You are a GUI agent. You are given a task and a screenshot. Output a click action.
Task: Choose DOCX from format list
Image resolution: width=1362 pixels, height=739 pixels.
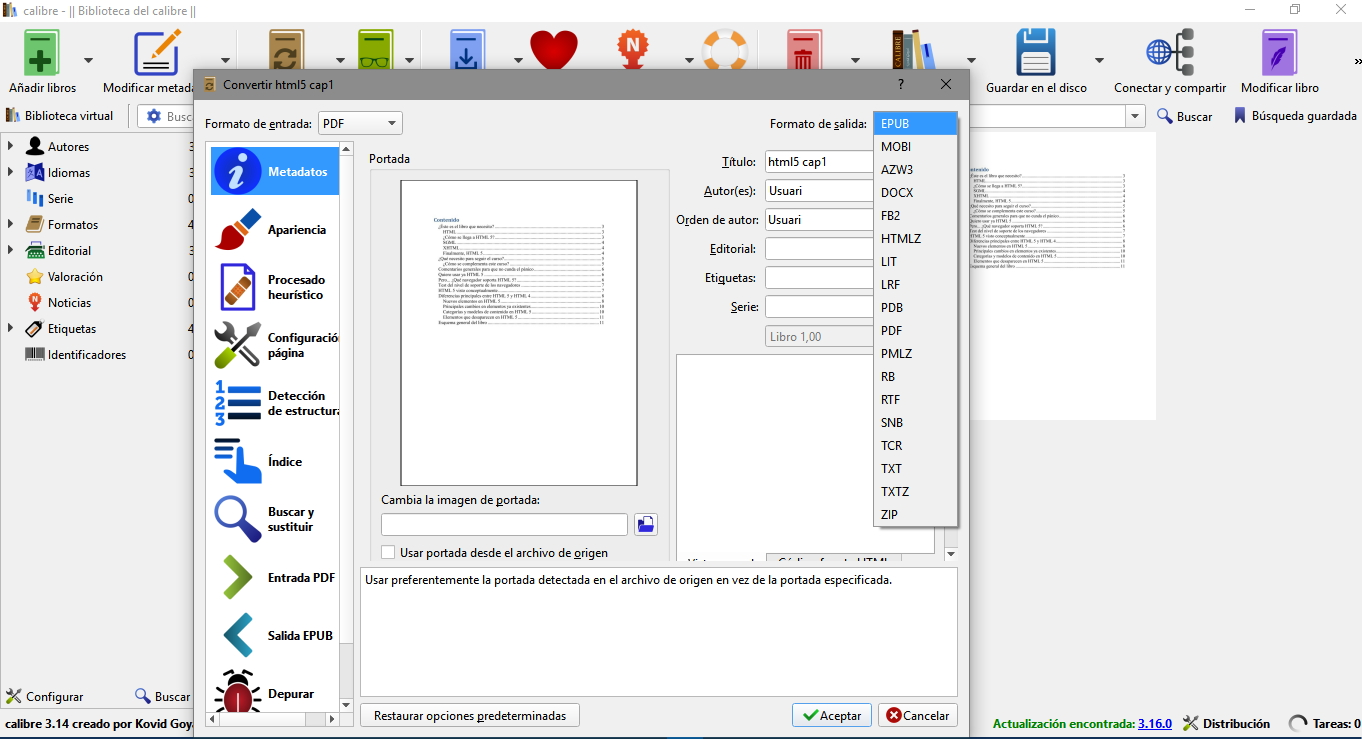915,193
